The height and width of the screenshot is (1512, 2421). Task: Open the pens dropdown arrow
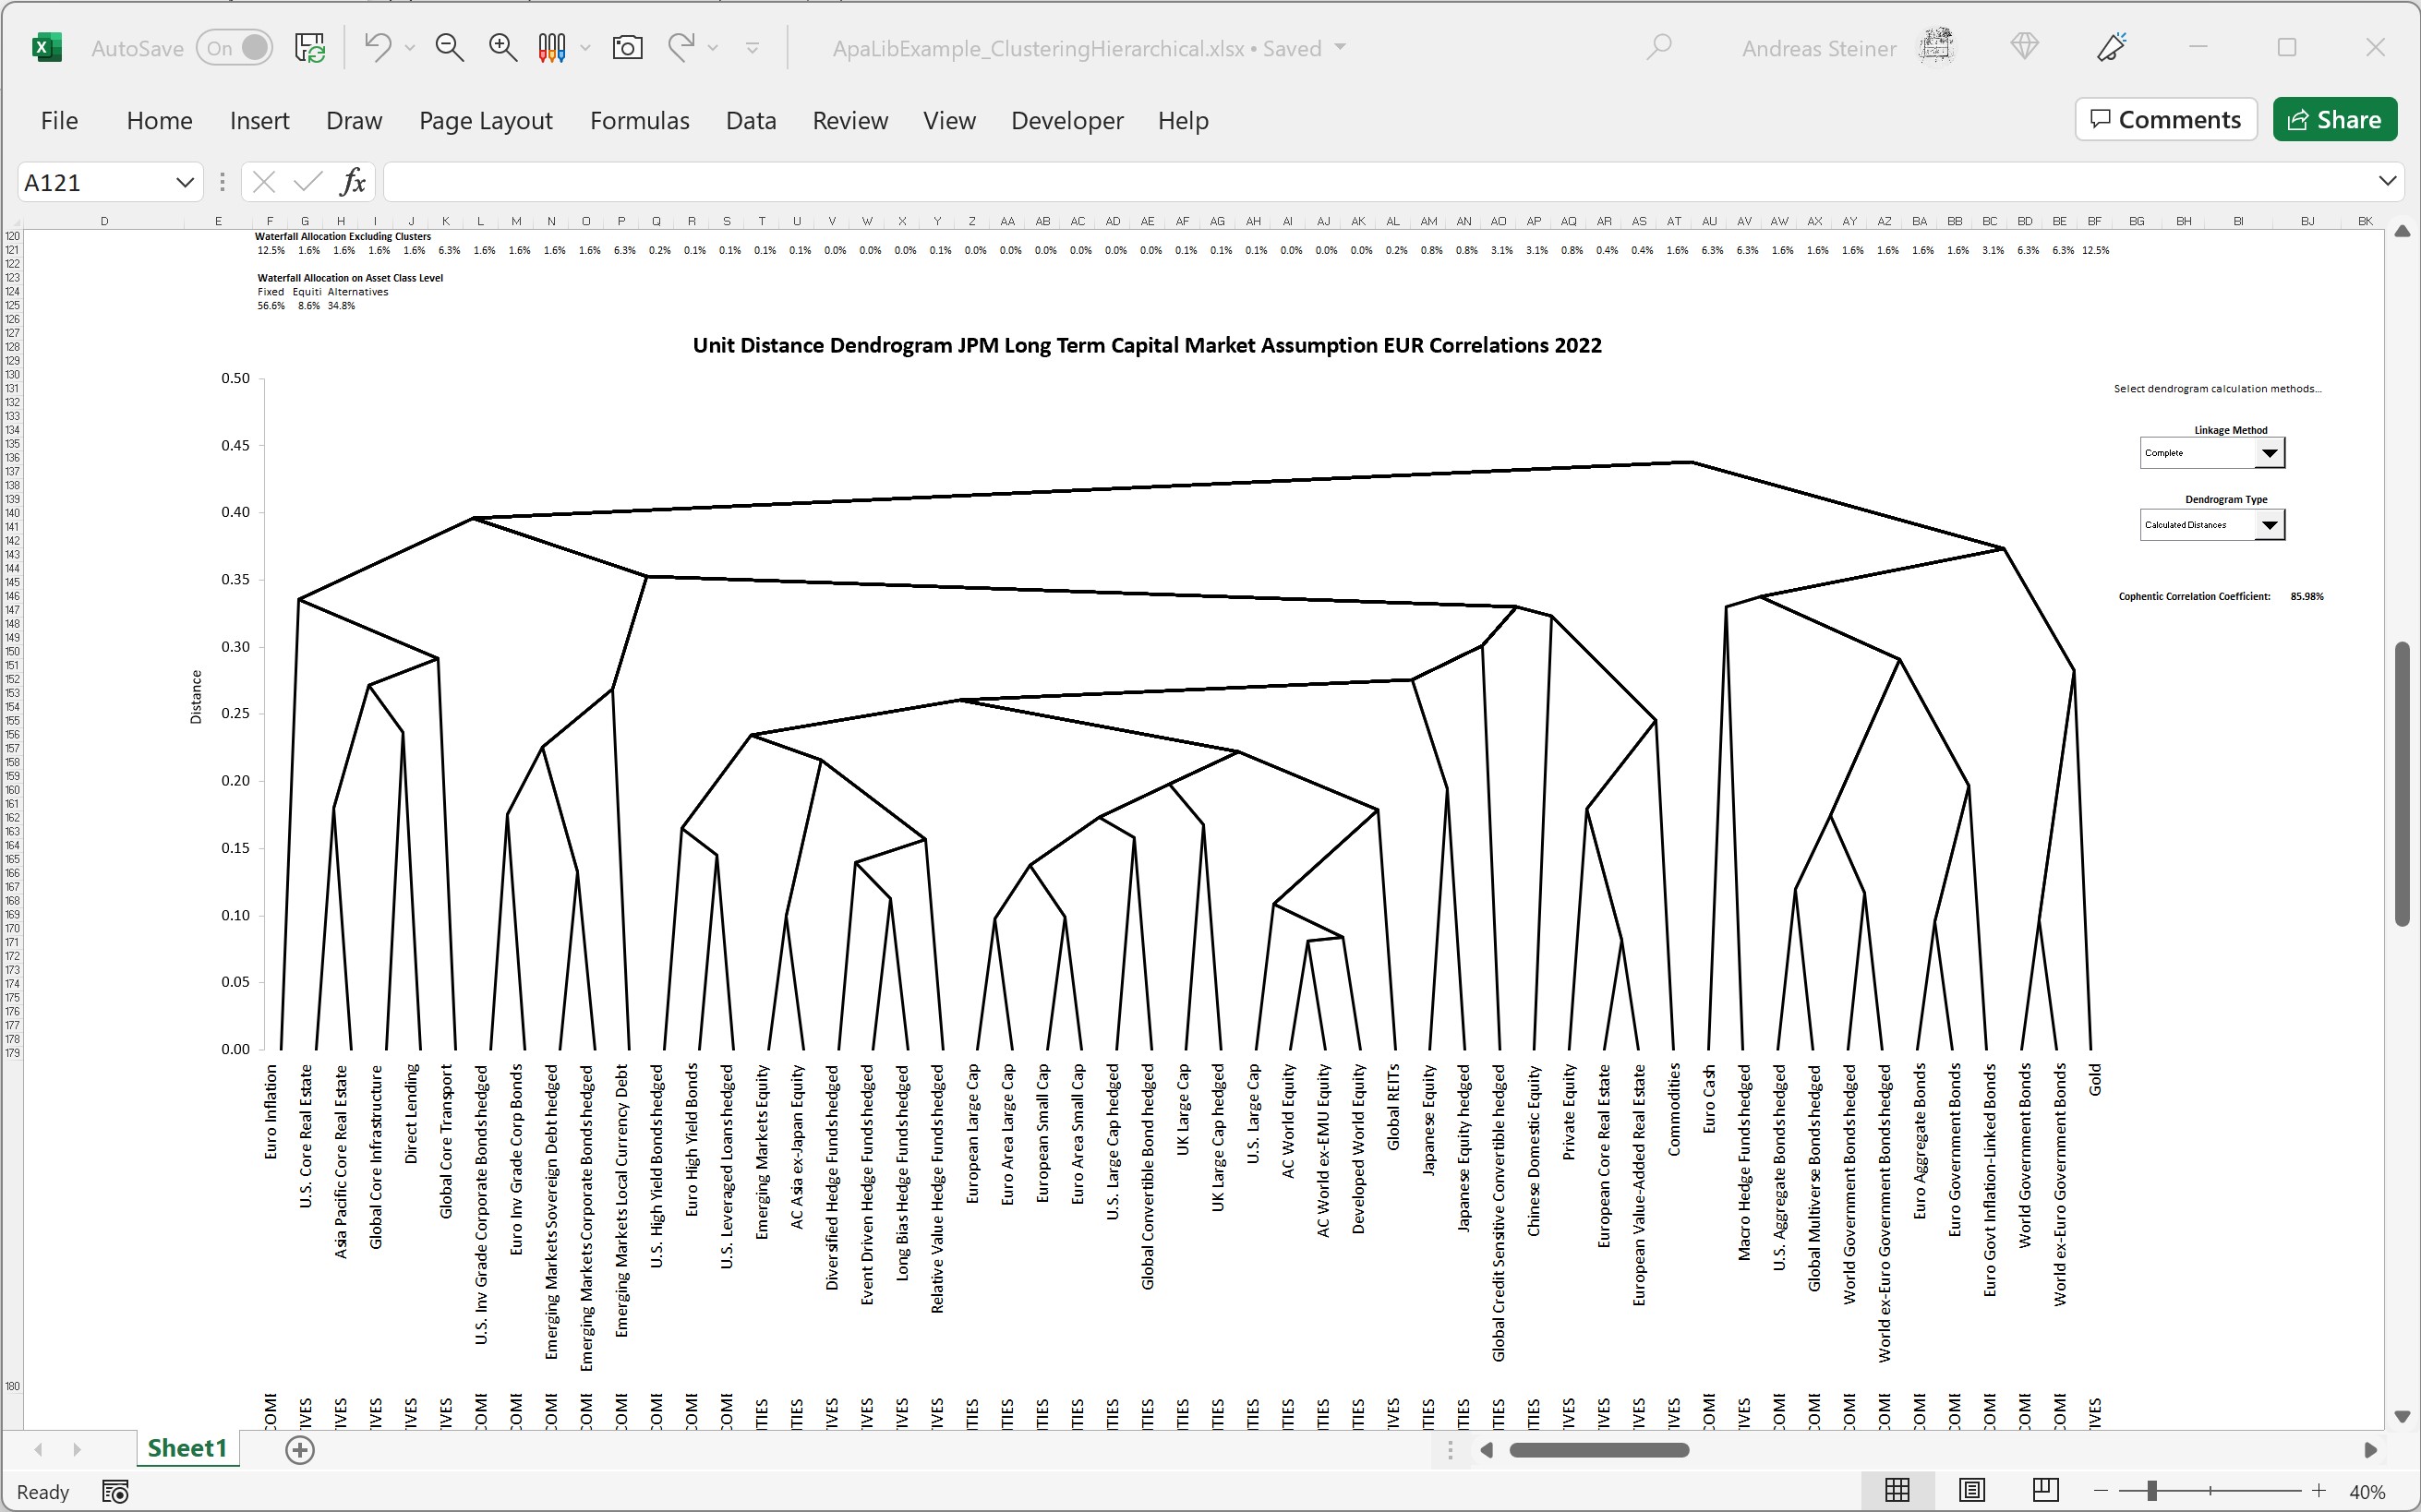tap(586, 48)
